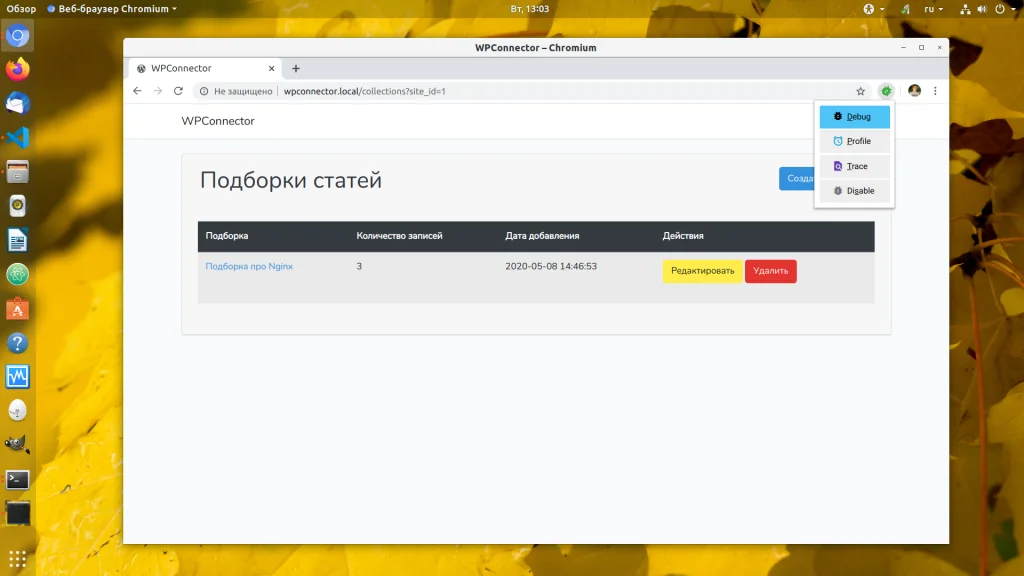The height and width of the screenshot is (576, 1024).
Task: Open the system power menu dropdown
Action: click(1005, 9)
